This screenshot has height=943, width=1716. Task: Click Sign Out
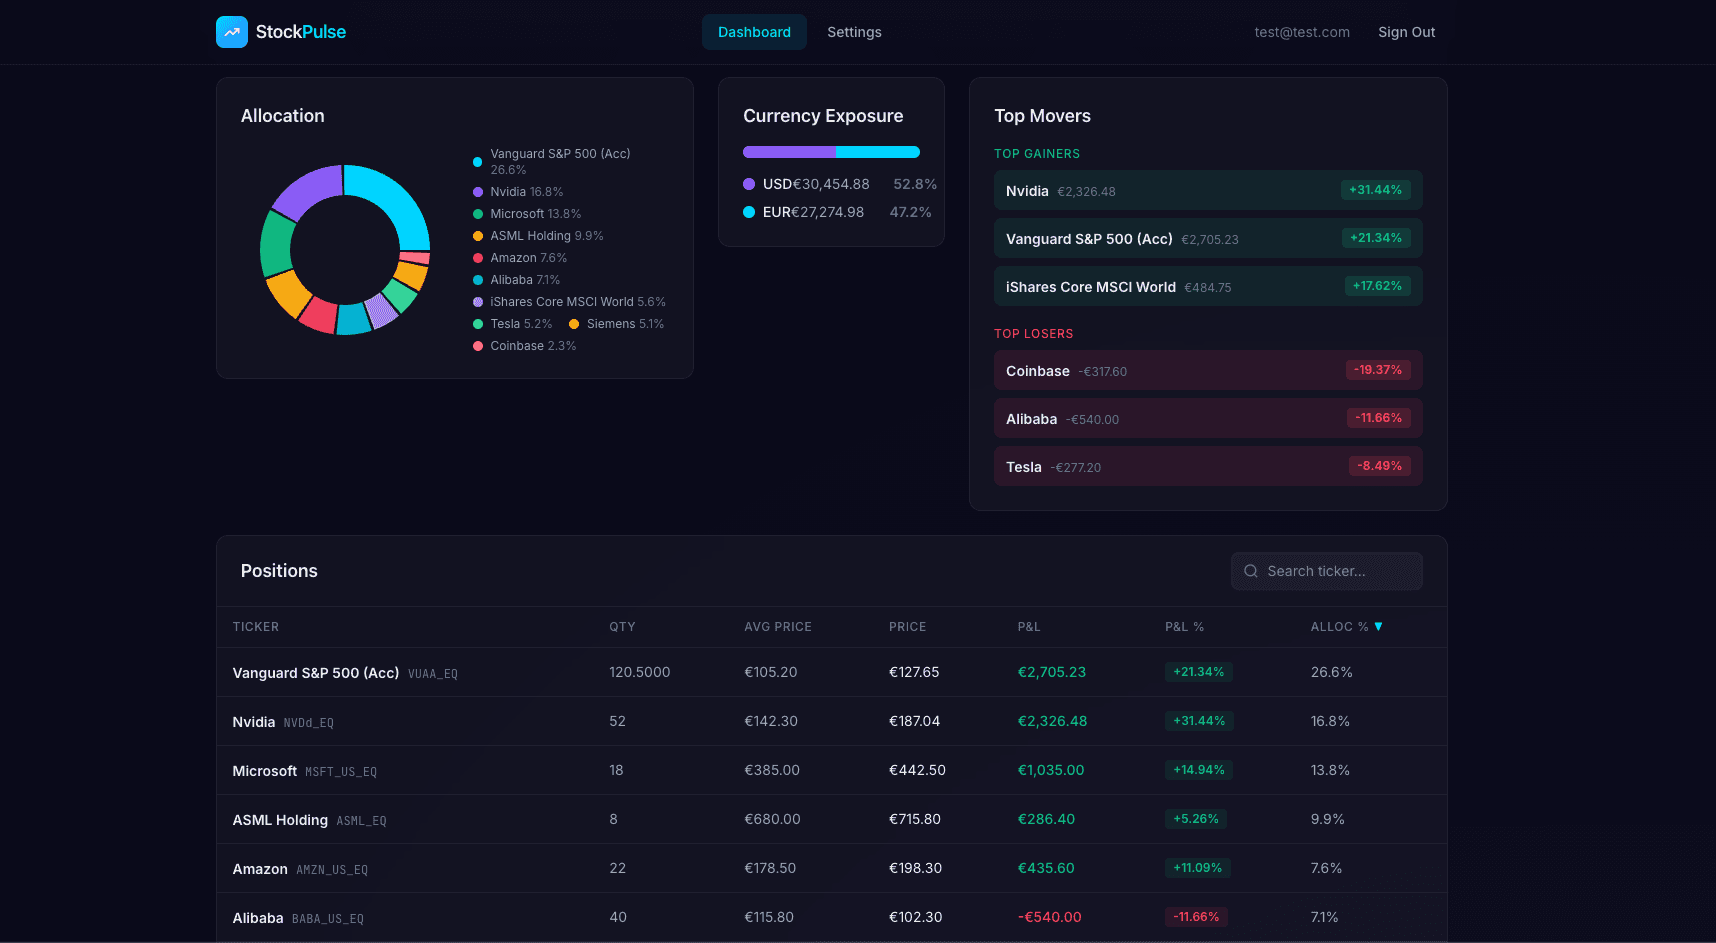1406,32
